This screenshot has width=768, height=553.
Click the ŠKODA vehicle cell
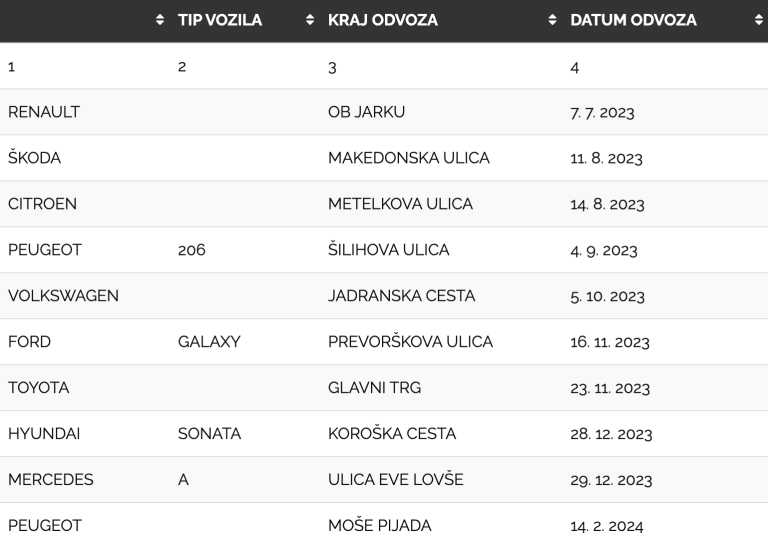35,158
